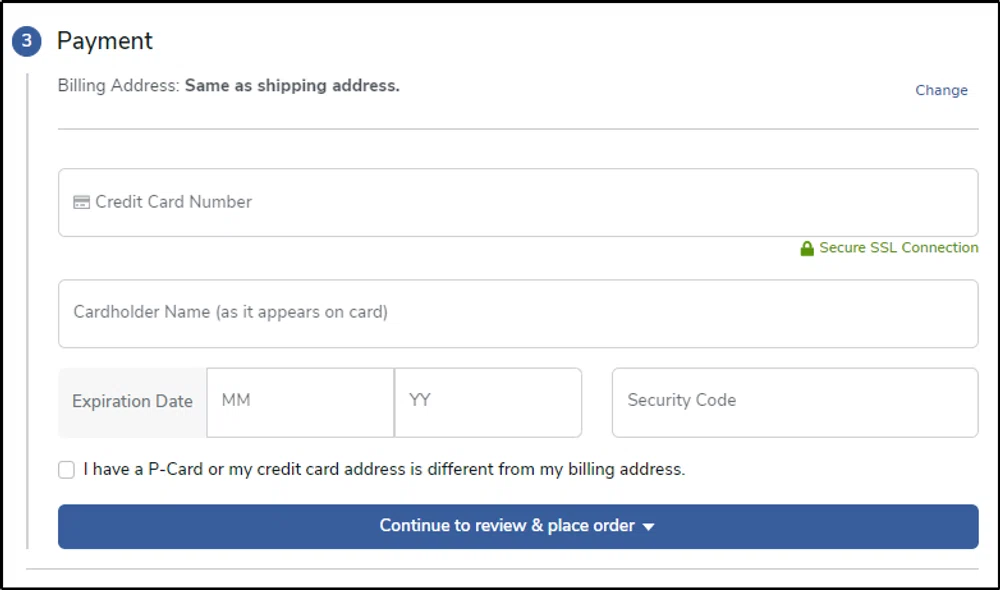The image size is (1000, 590).
Task: Click the YY expiration year field
Action: point(487,402)
